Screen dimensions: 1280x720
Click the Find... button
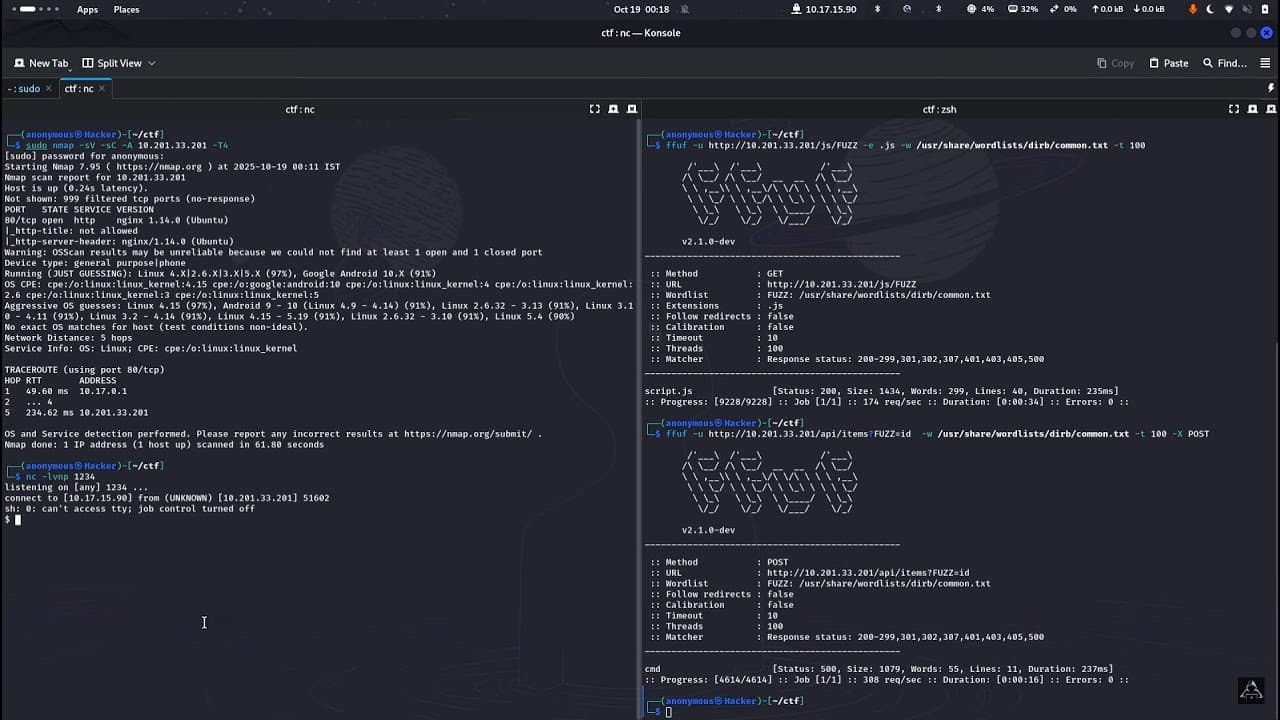pyautogui.click(x=1222, y=63)
